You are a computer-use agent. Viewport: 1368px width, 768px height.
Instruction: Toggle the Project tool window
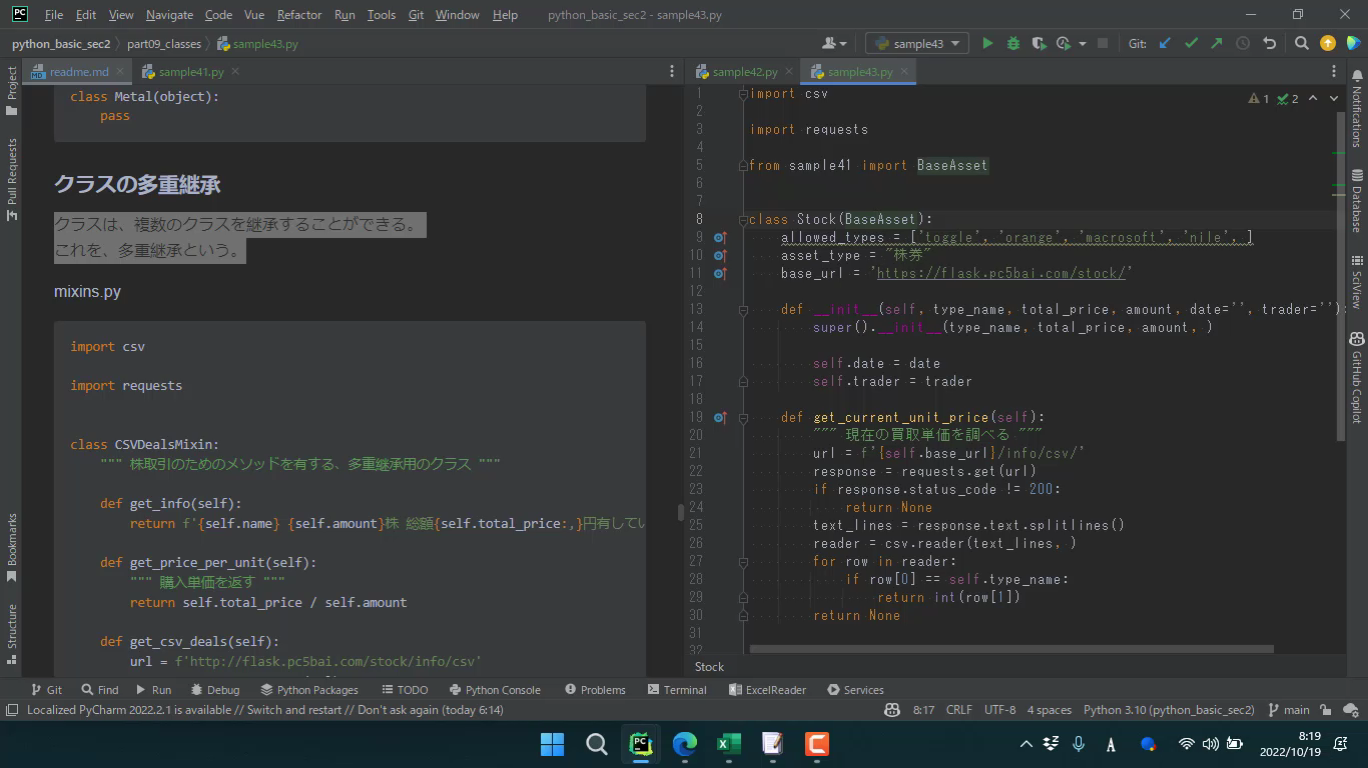click(x=12, y=90)
